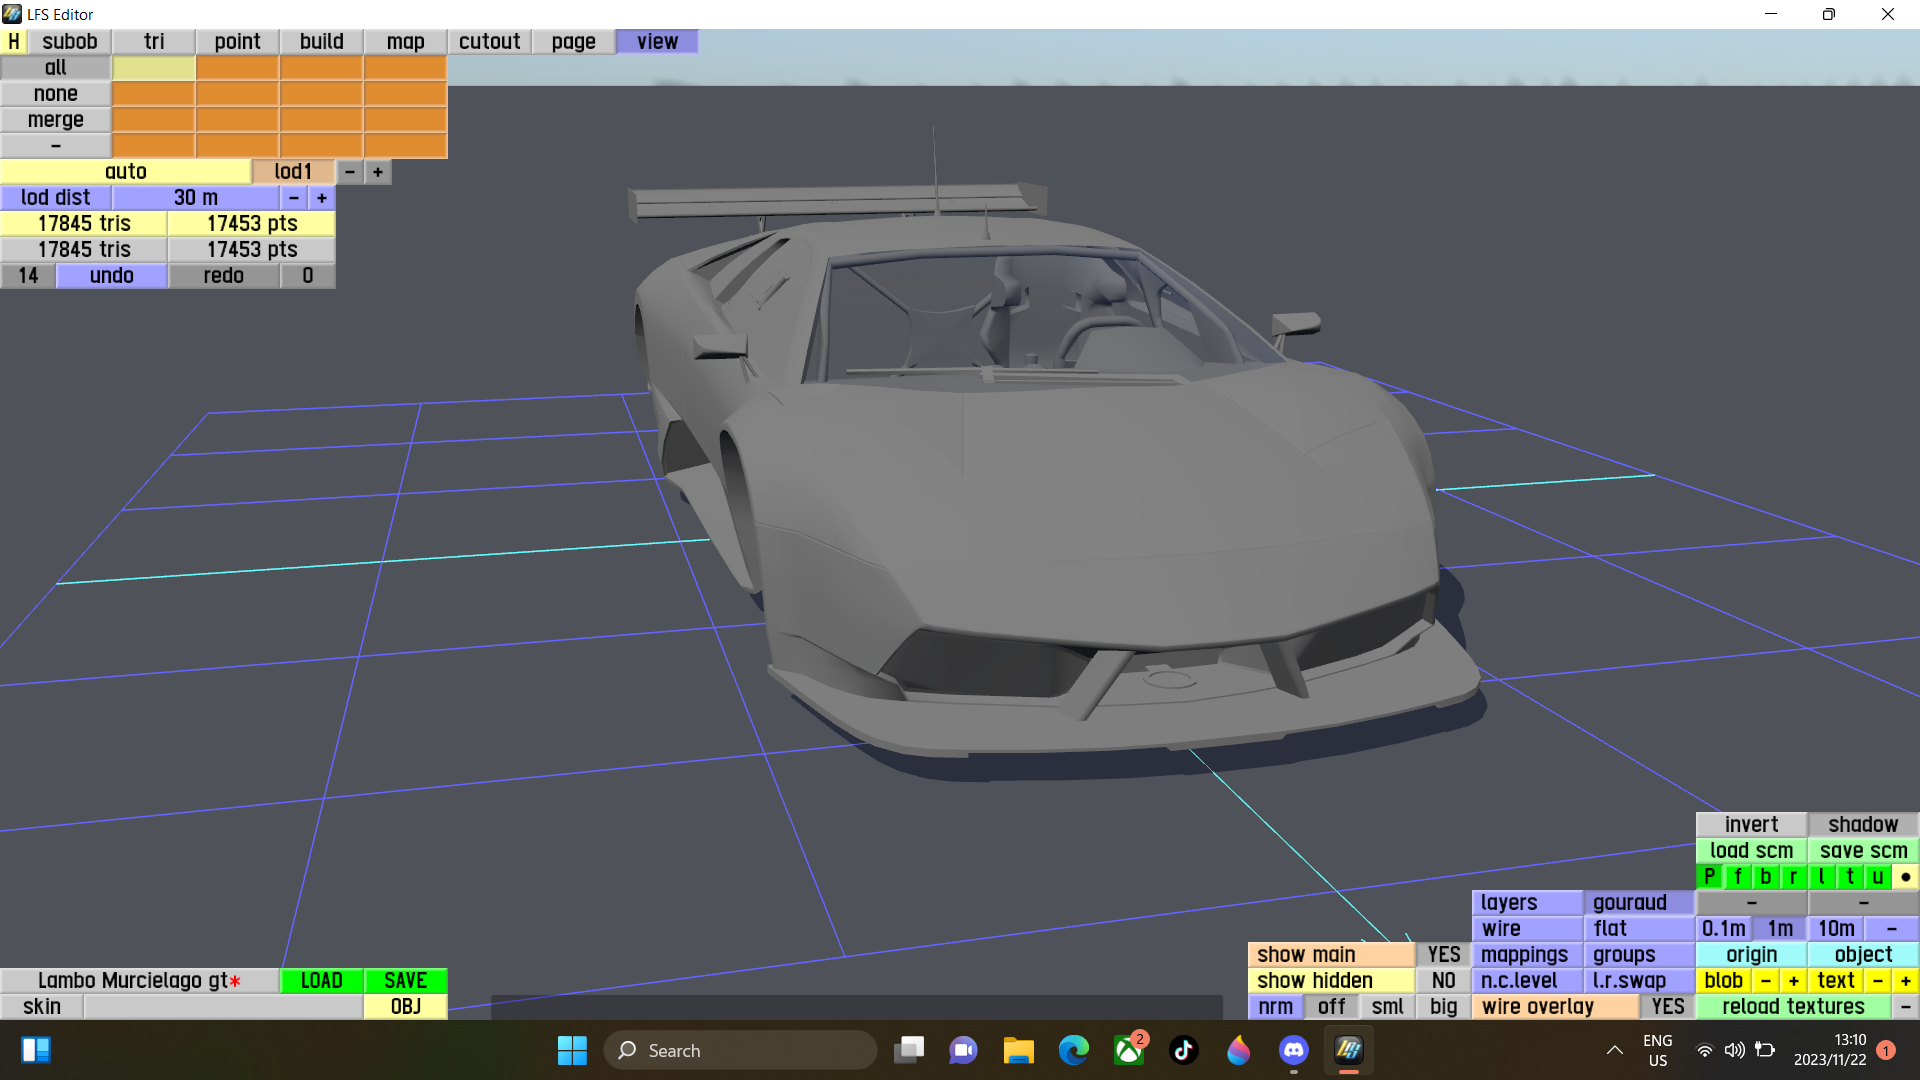Increase the lod level with plus
The image size is (1920, 1080).
coord(378,172)
